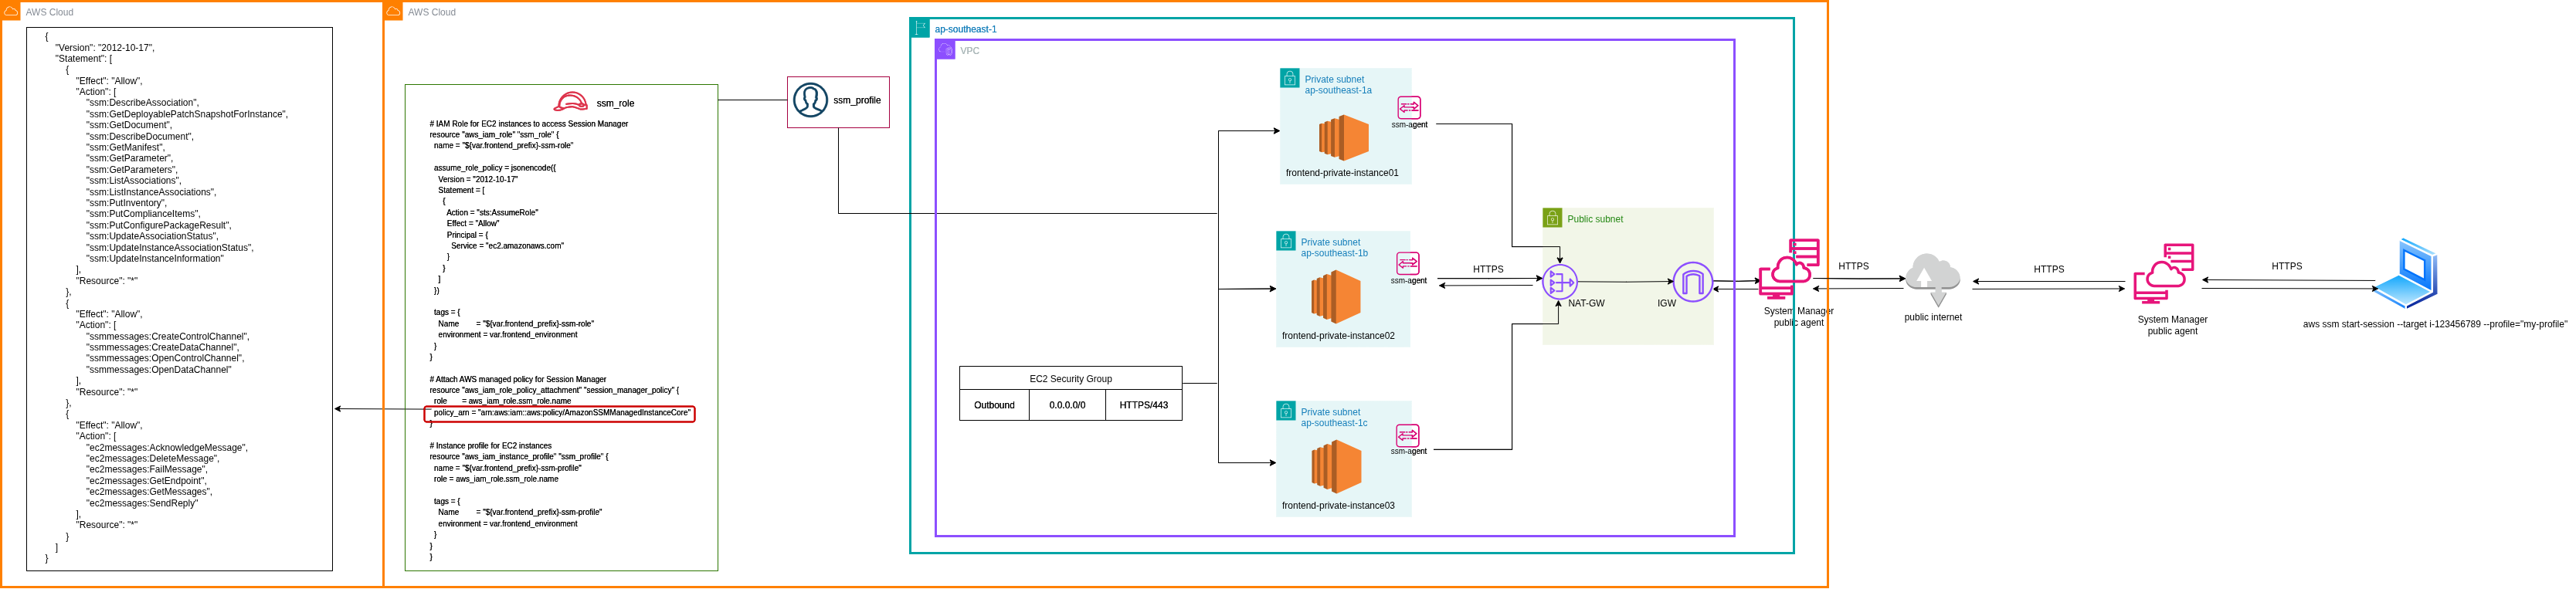Select the frontend-private-instance02 EC2 icon

[x=1336, y=296]
